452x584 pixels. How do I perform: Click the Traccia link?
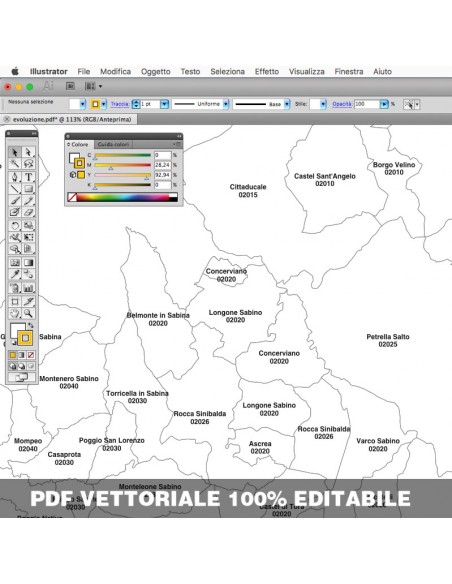point(120,104)
